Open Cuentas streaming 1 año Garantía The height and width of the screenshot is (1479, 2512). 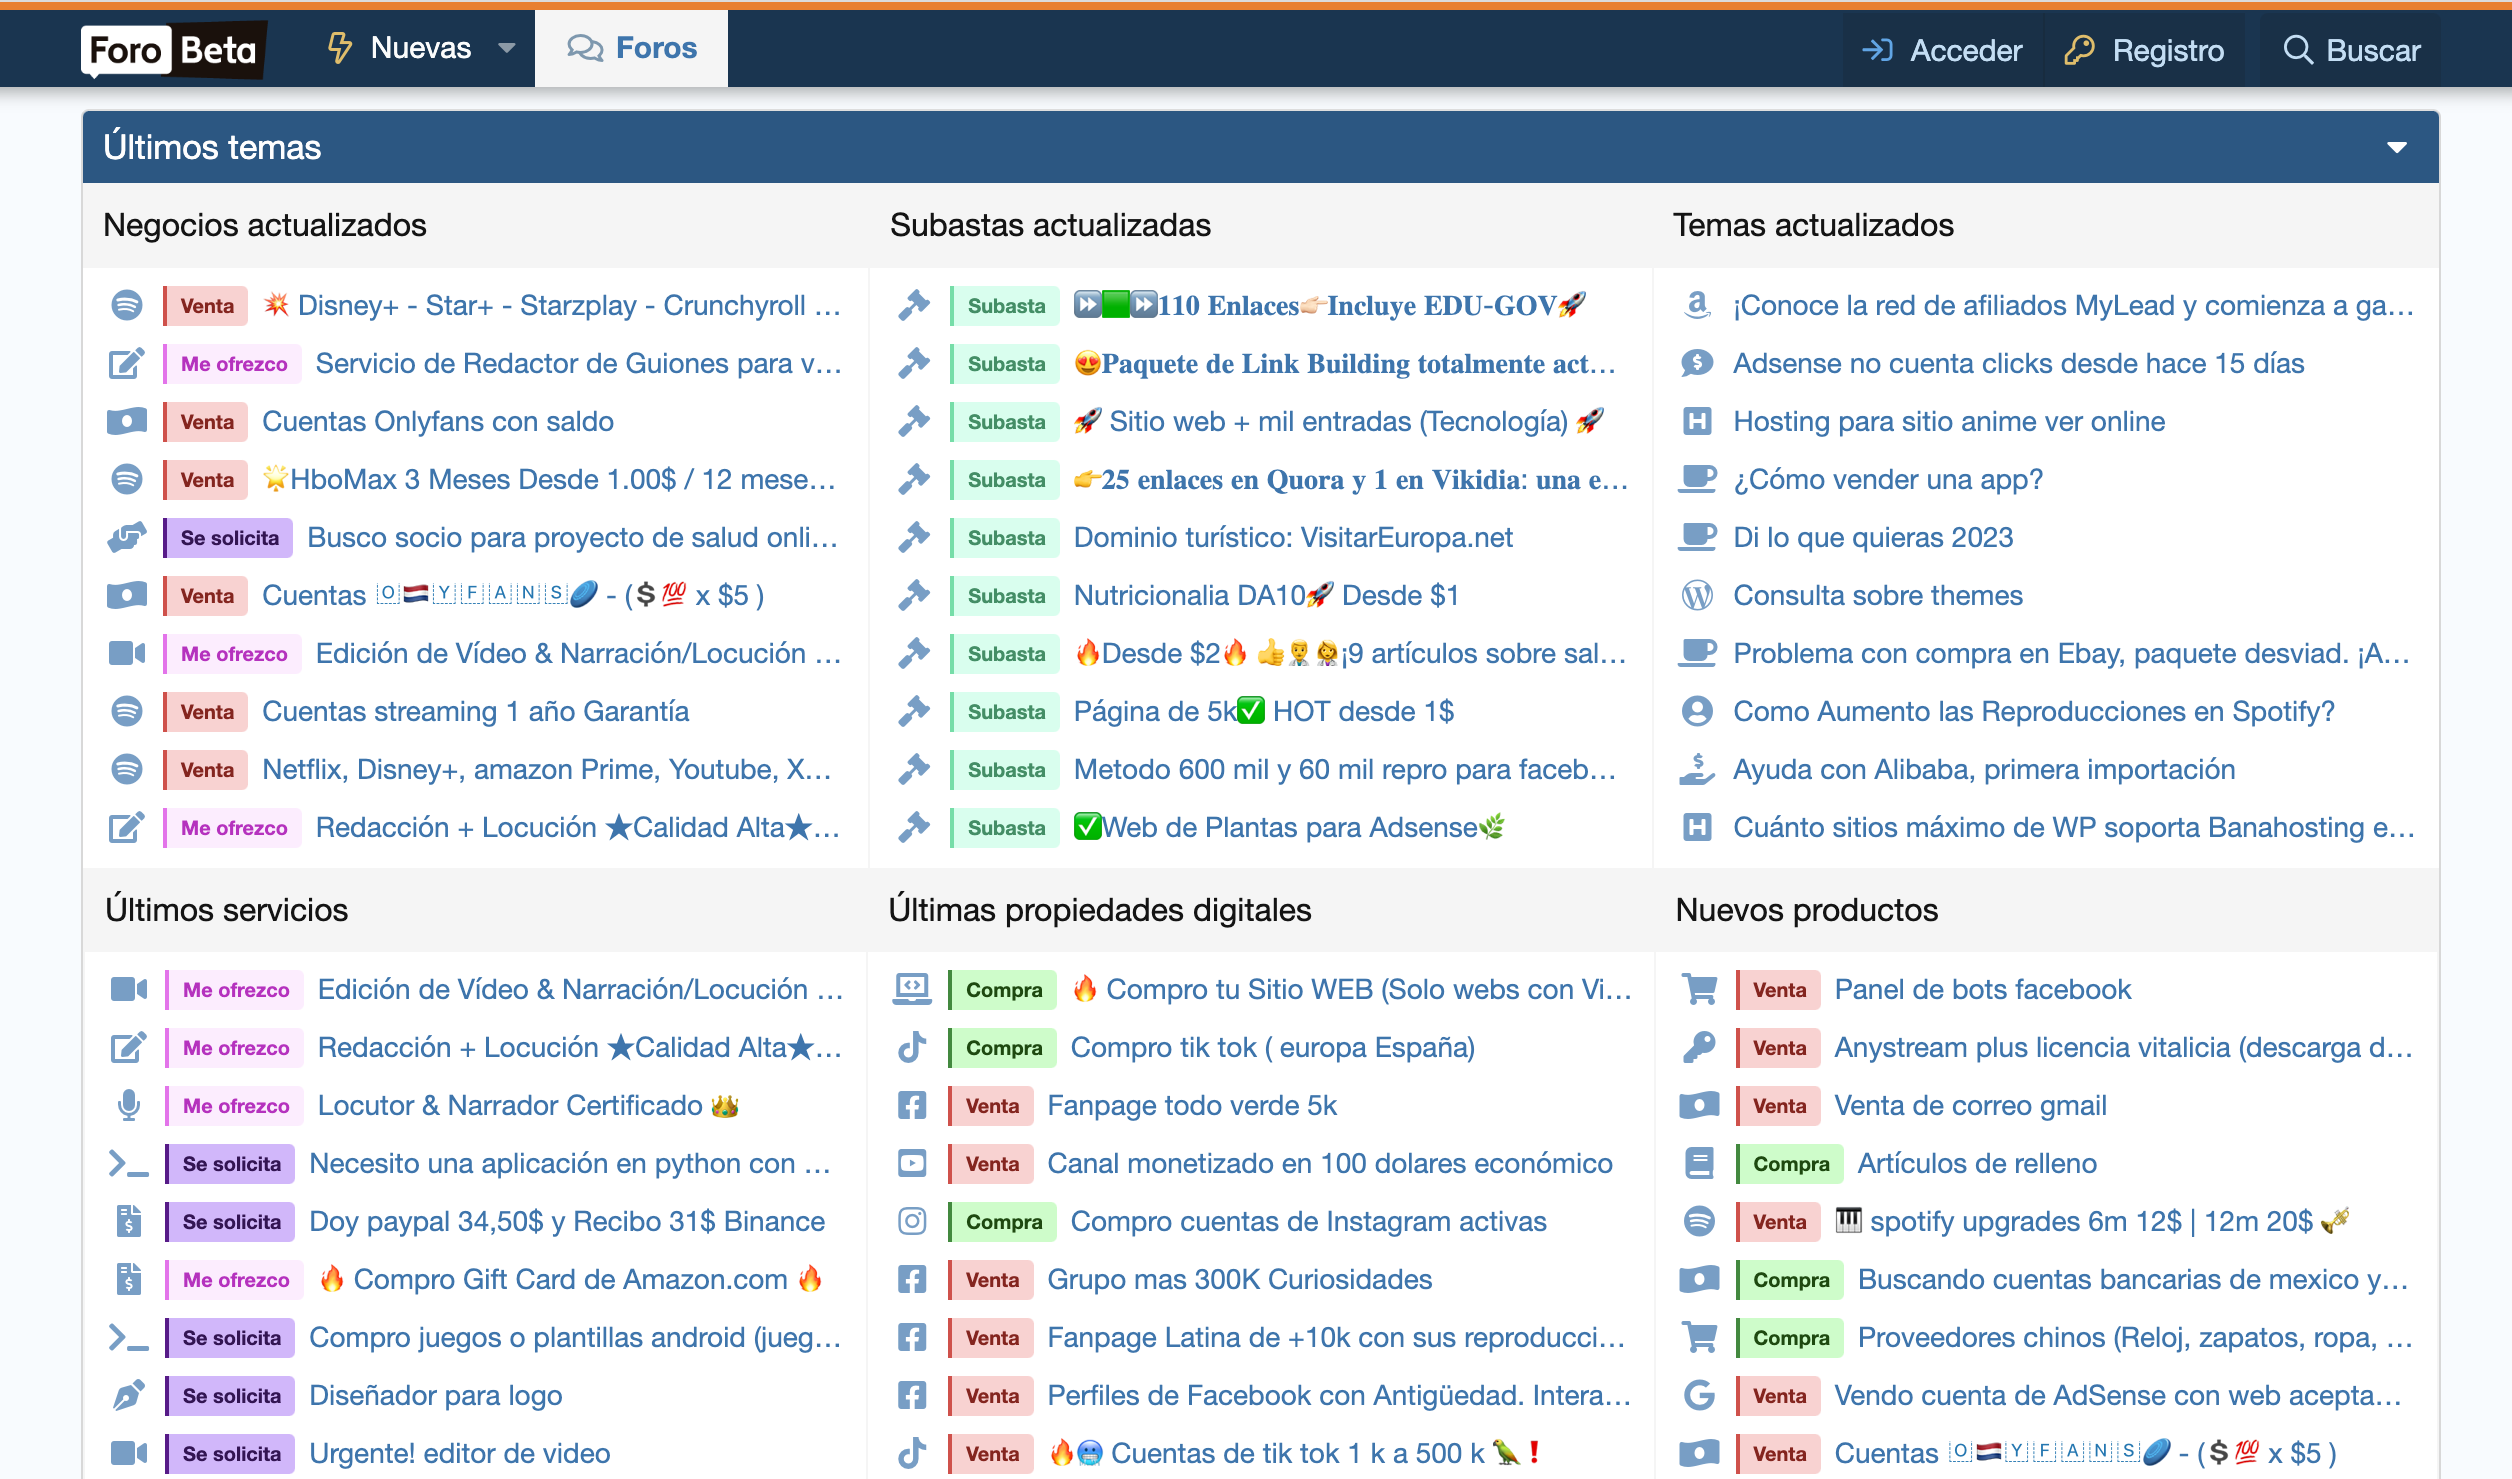pos(475,711)
